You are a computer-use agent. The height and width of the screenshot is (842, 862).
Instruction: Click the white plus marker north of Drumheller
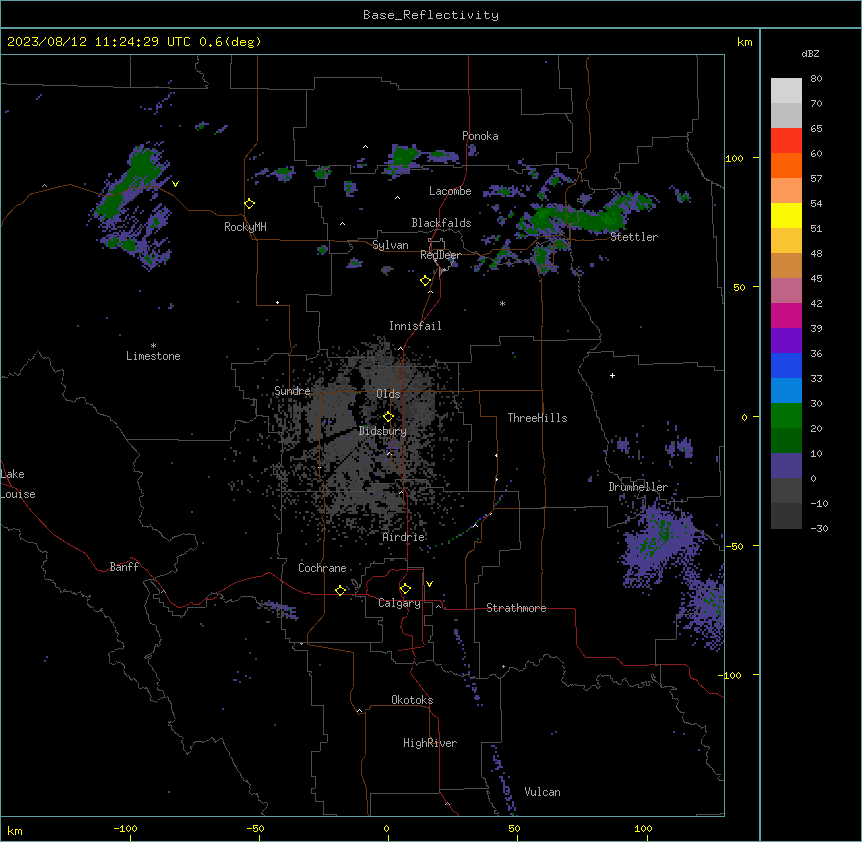[x=612, y=375]
